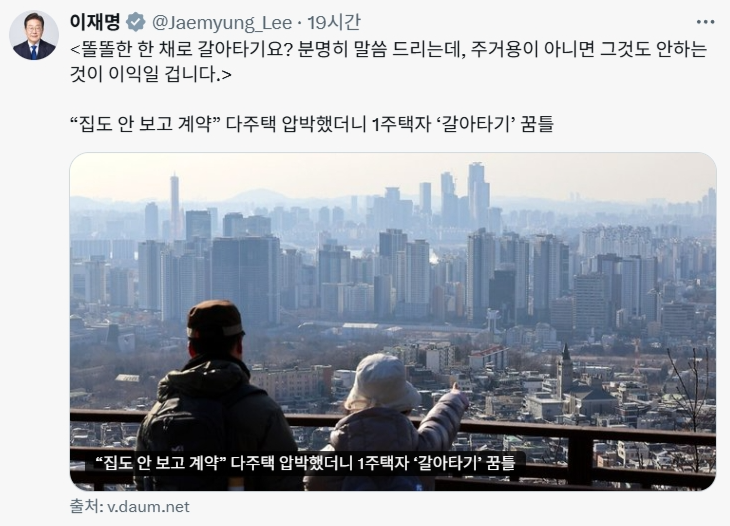Click the blue verified badge icon
730x526 pixels.
pos(136,22)
